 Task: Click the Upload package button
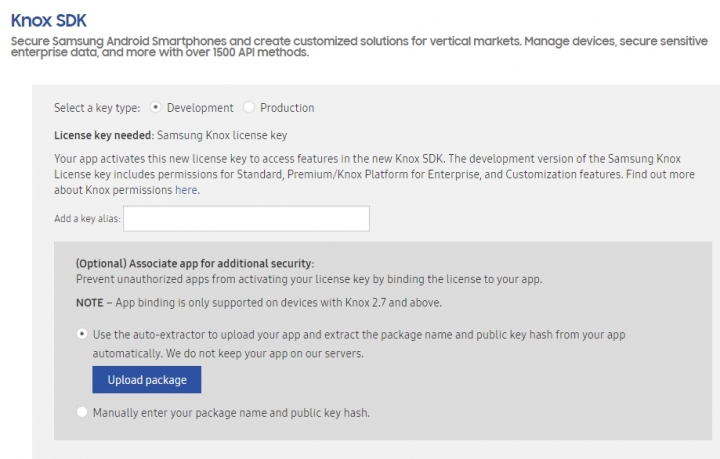[147, 380]
